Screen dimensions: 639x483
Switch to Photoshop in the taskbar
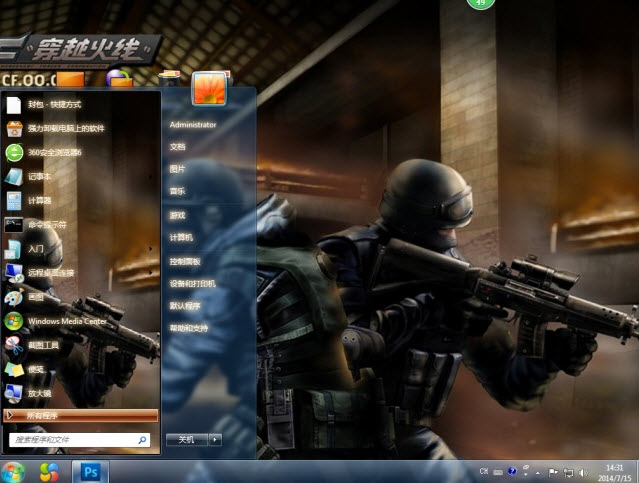tap(90, 472)
